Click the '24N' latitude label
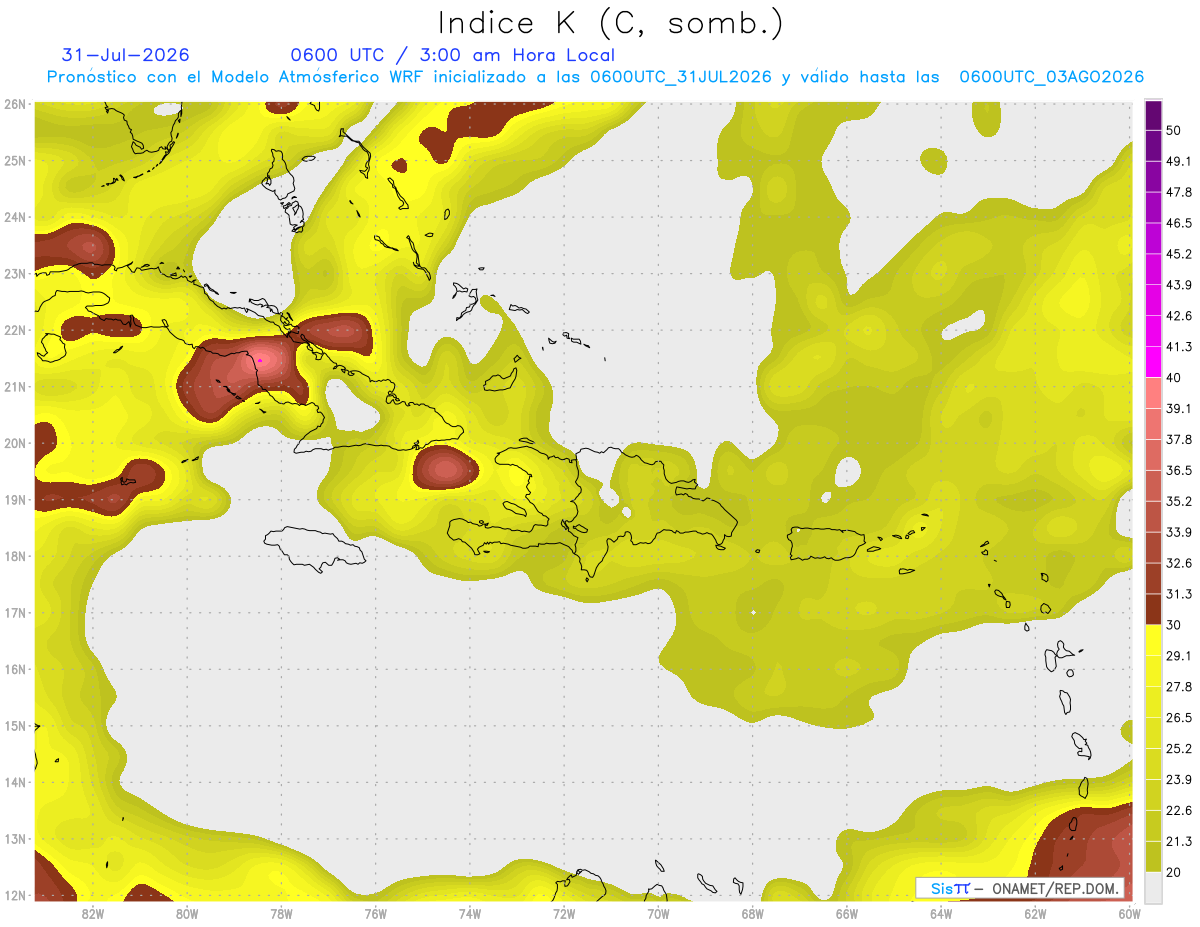 [x=15, y=217]
